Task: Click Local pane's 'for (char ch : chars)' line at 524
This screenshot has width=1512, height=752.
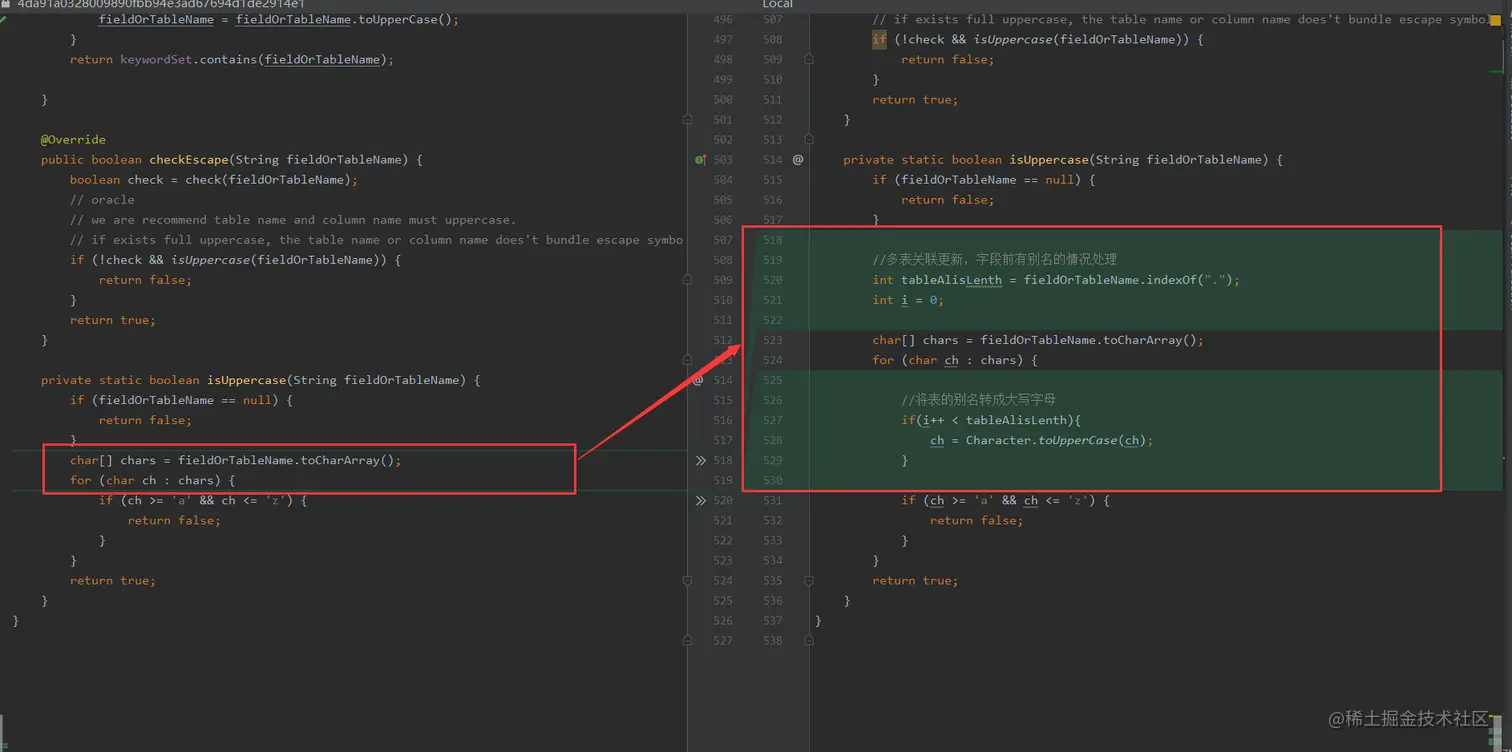Action: click(955, 360)
